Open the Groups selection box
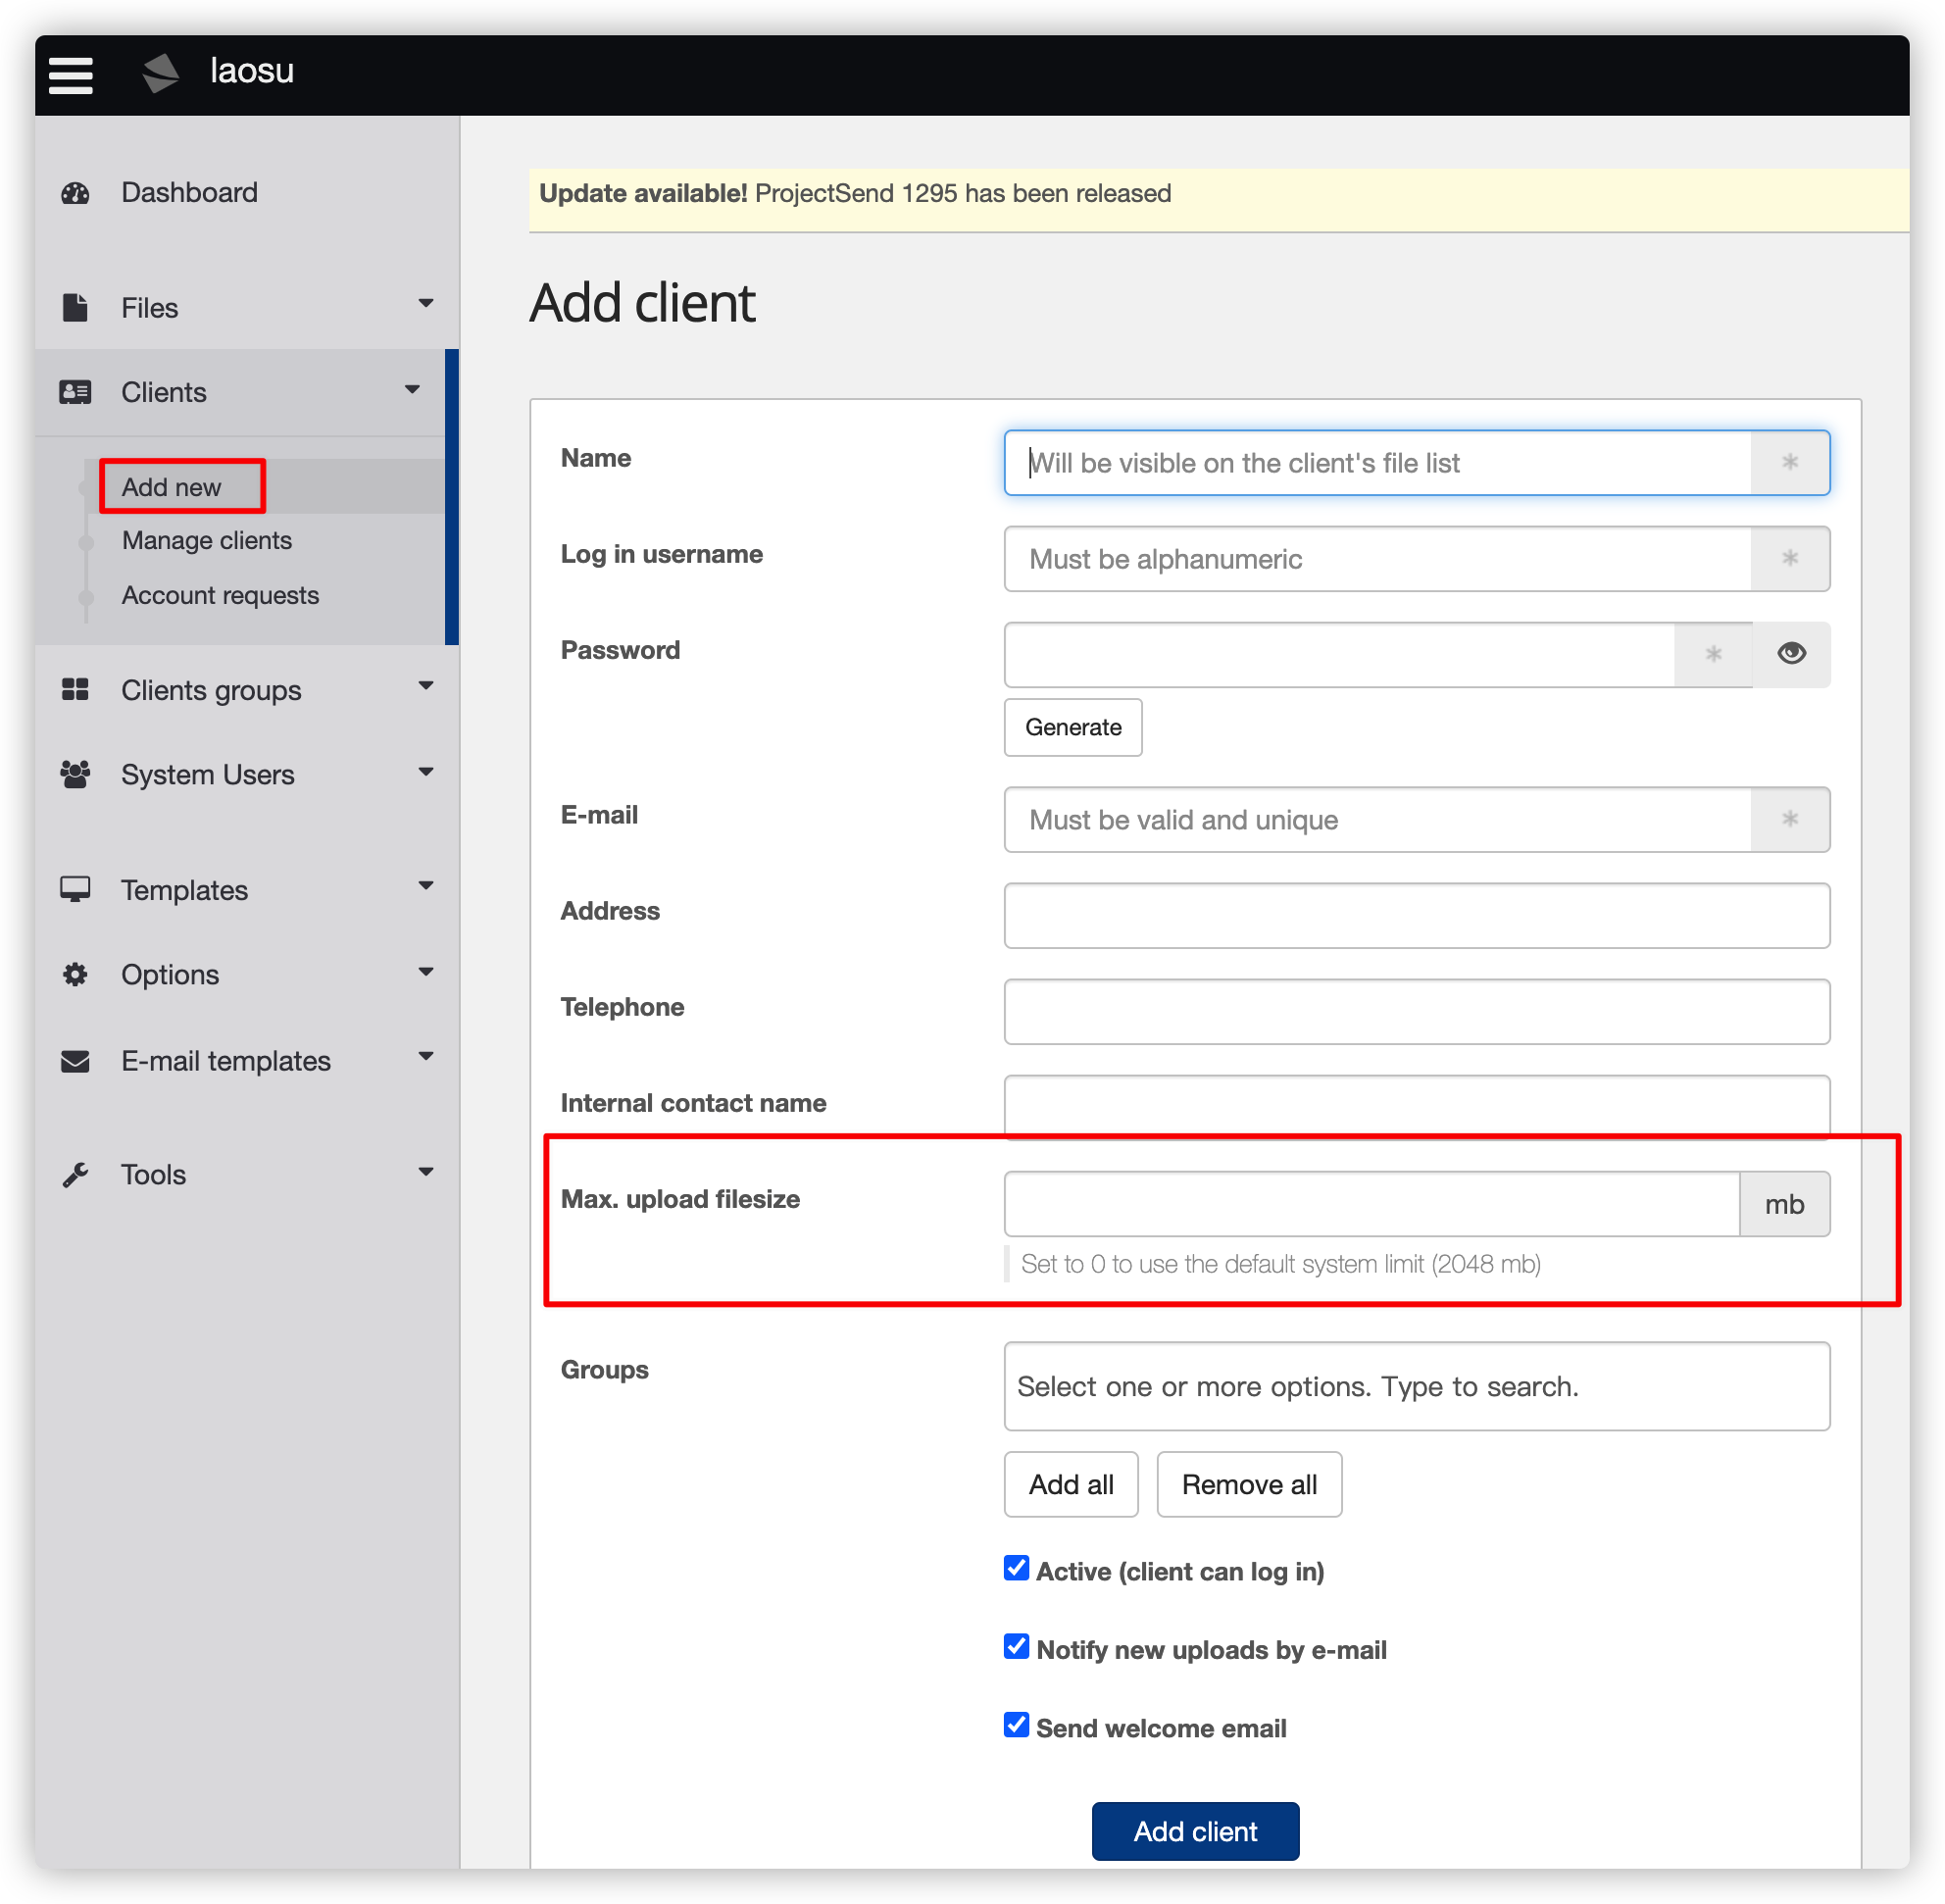The image size is (1945, 1904). (x=1416, y=1386)
